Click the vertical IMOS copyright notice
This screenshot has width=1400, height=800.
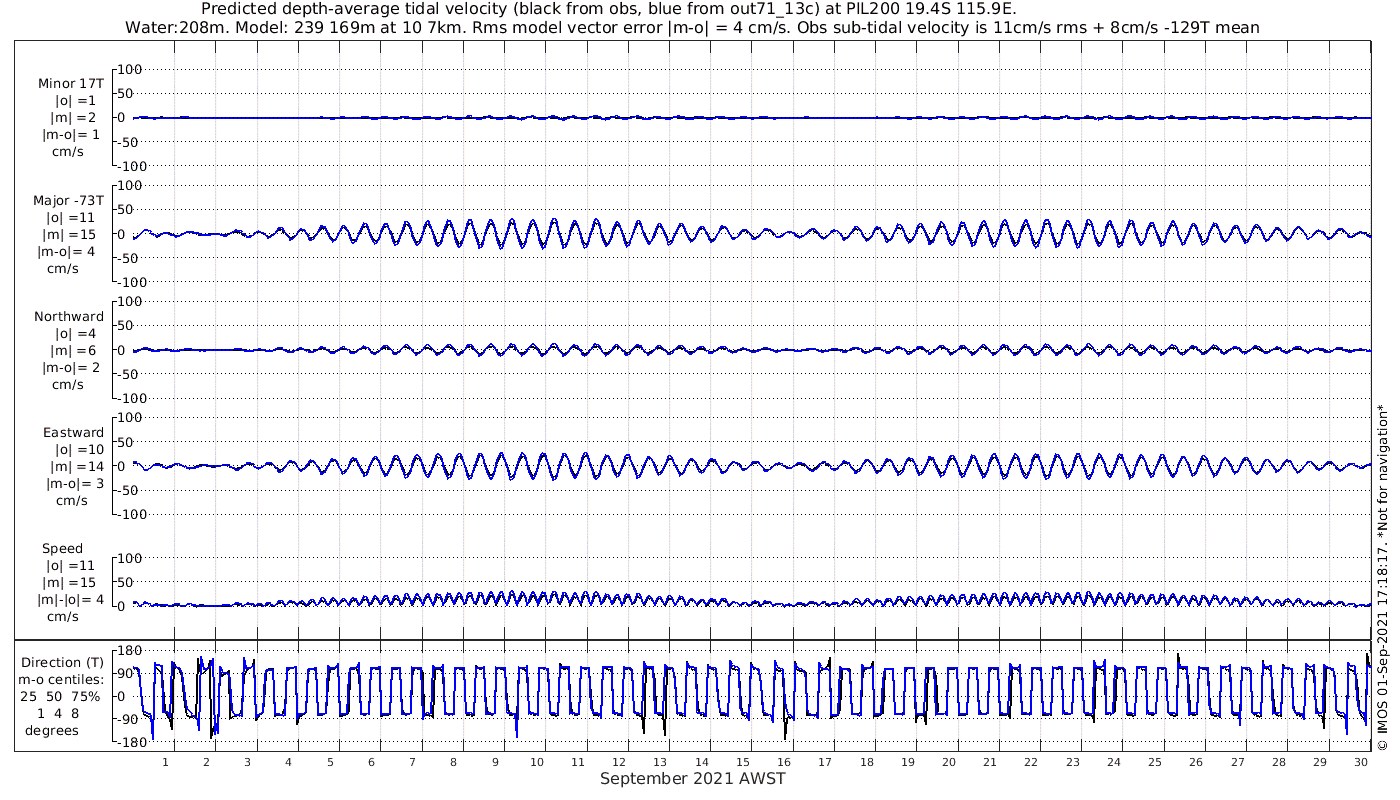pos(1383,578)
